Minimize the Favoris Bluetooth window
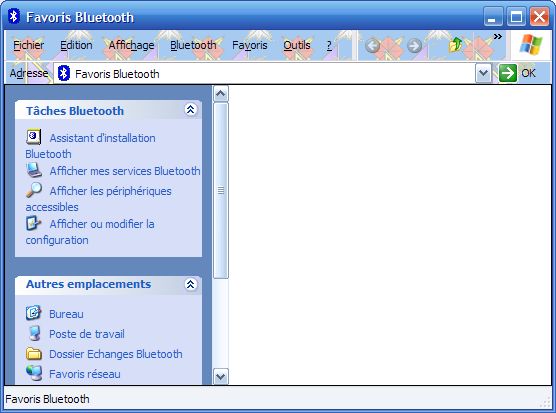The height and width of the screenshot is (413, 556). pyautogui.click(x=493, y=17)
